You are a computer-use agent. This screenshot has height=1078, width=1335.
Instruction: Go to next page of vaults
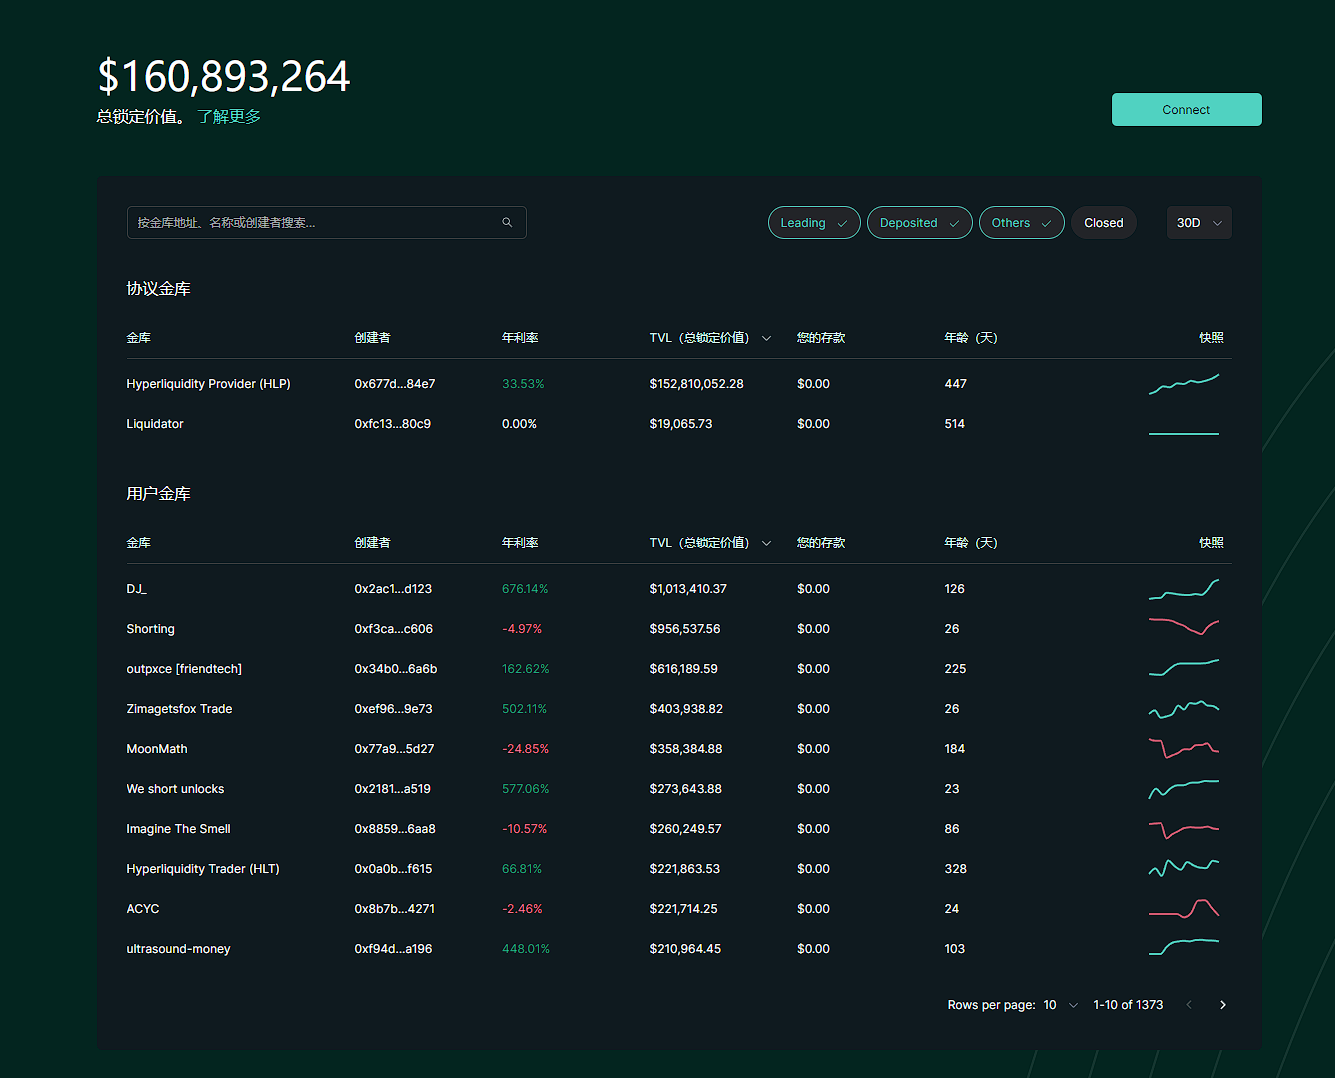(x=1222, y=1005)
